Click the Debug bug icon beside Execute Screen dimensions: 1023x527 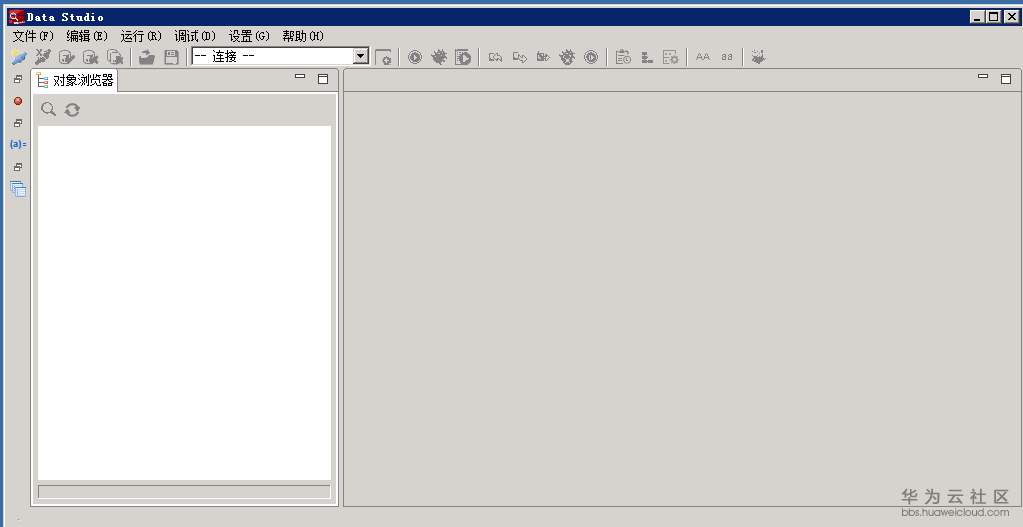(x=439, y=57)
